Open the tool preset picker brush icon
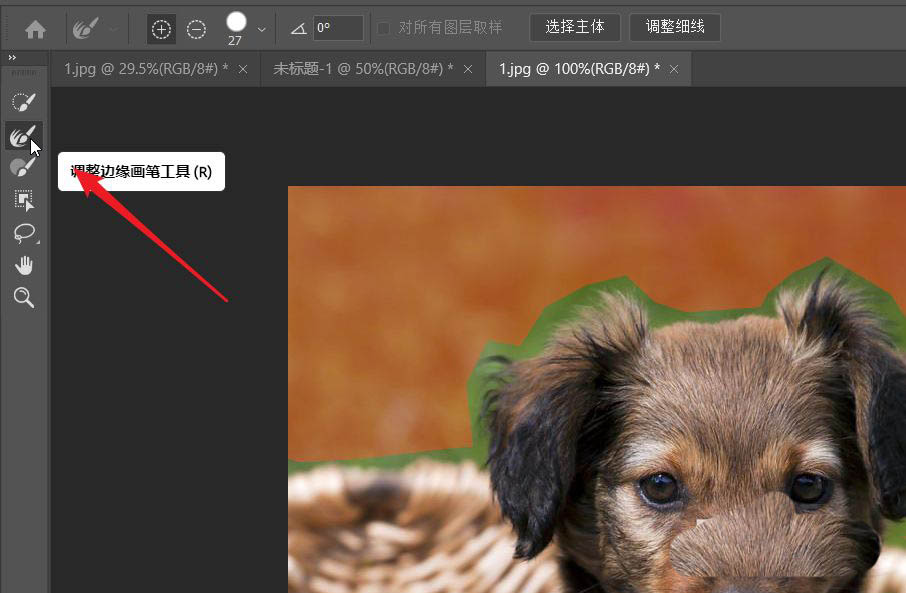The height and width of the screenshot is (593, 906). pyautogui.click(x=86, y=28)
